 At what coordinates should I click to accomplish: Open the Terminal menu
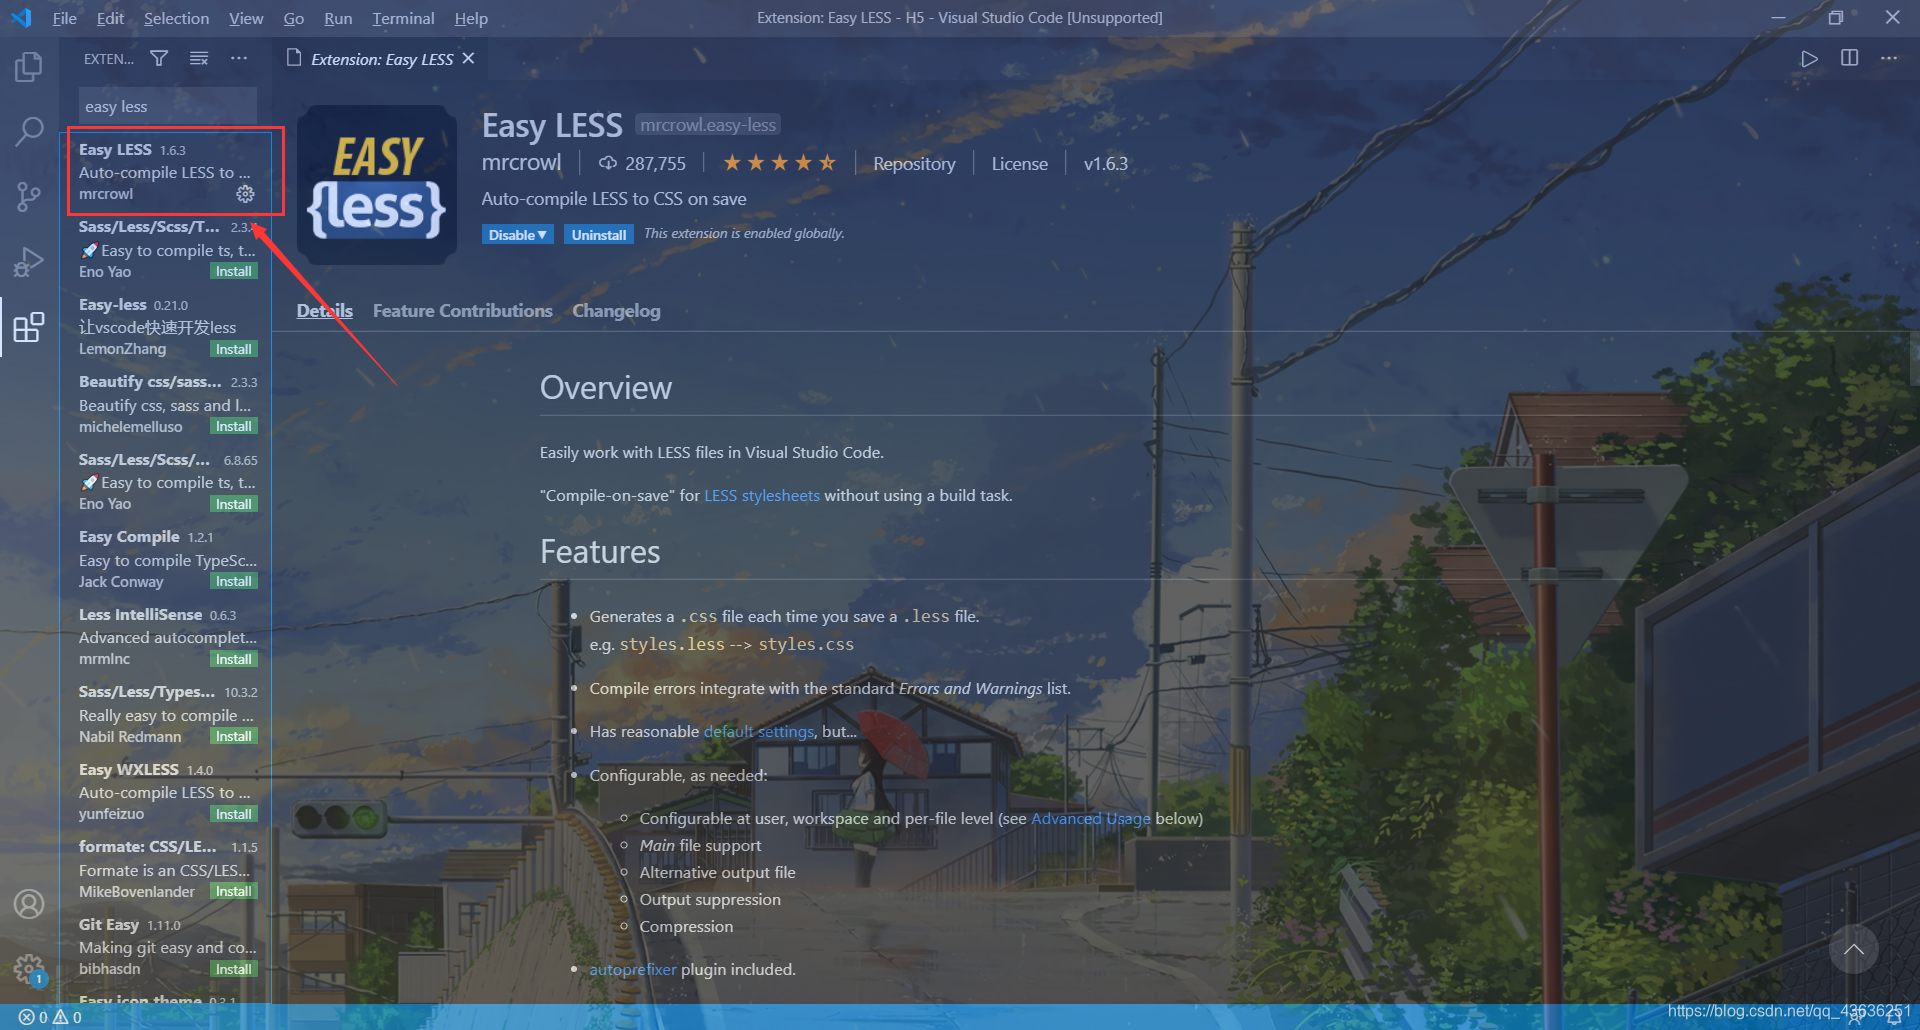403,18
